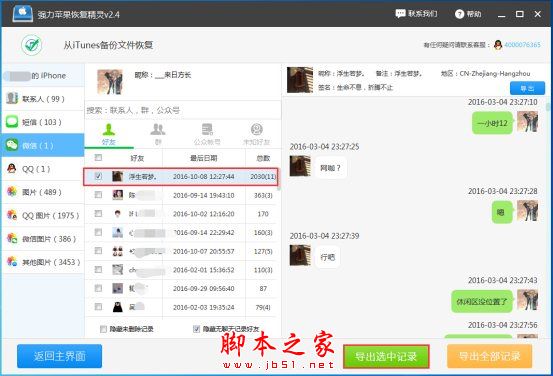Select 微信图片 (386) in the sidebar
Screen dimensions: 553x376
(42, 239)
